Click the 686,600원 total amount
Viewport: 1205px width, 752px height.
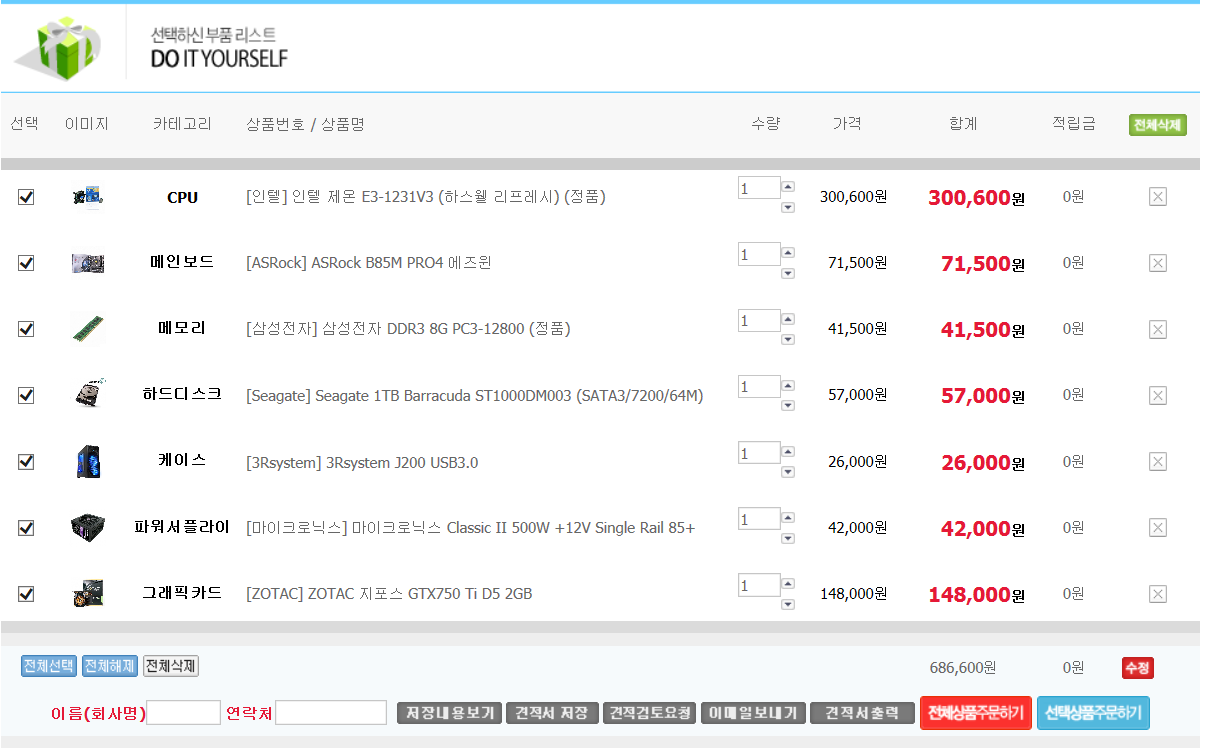[x=962, y=668]
